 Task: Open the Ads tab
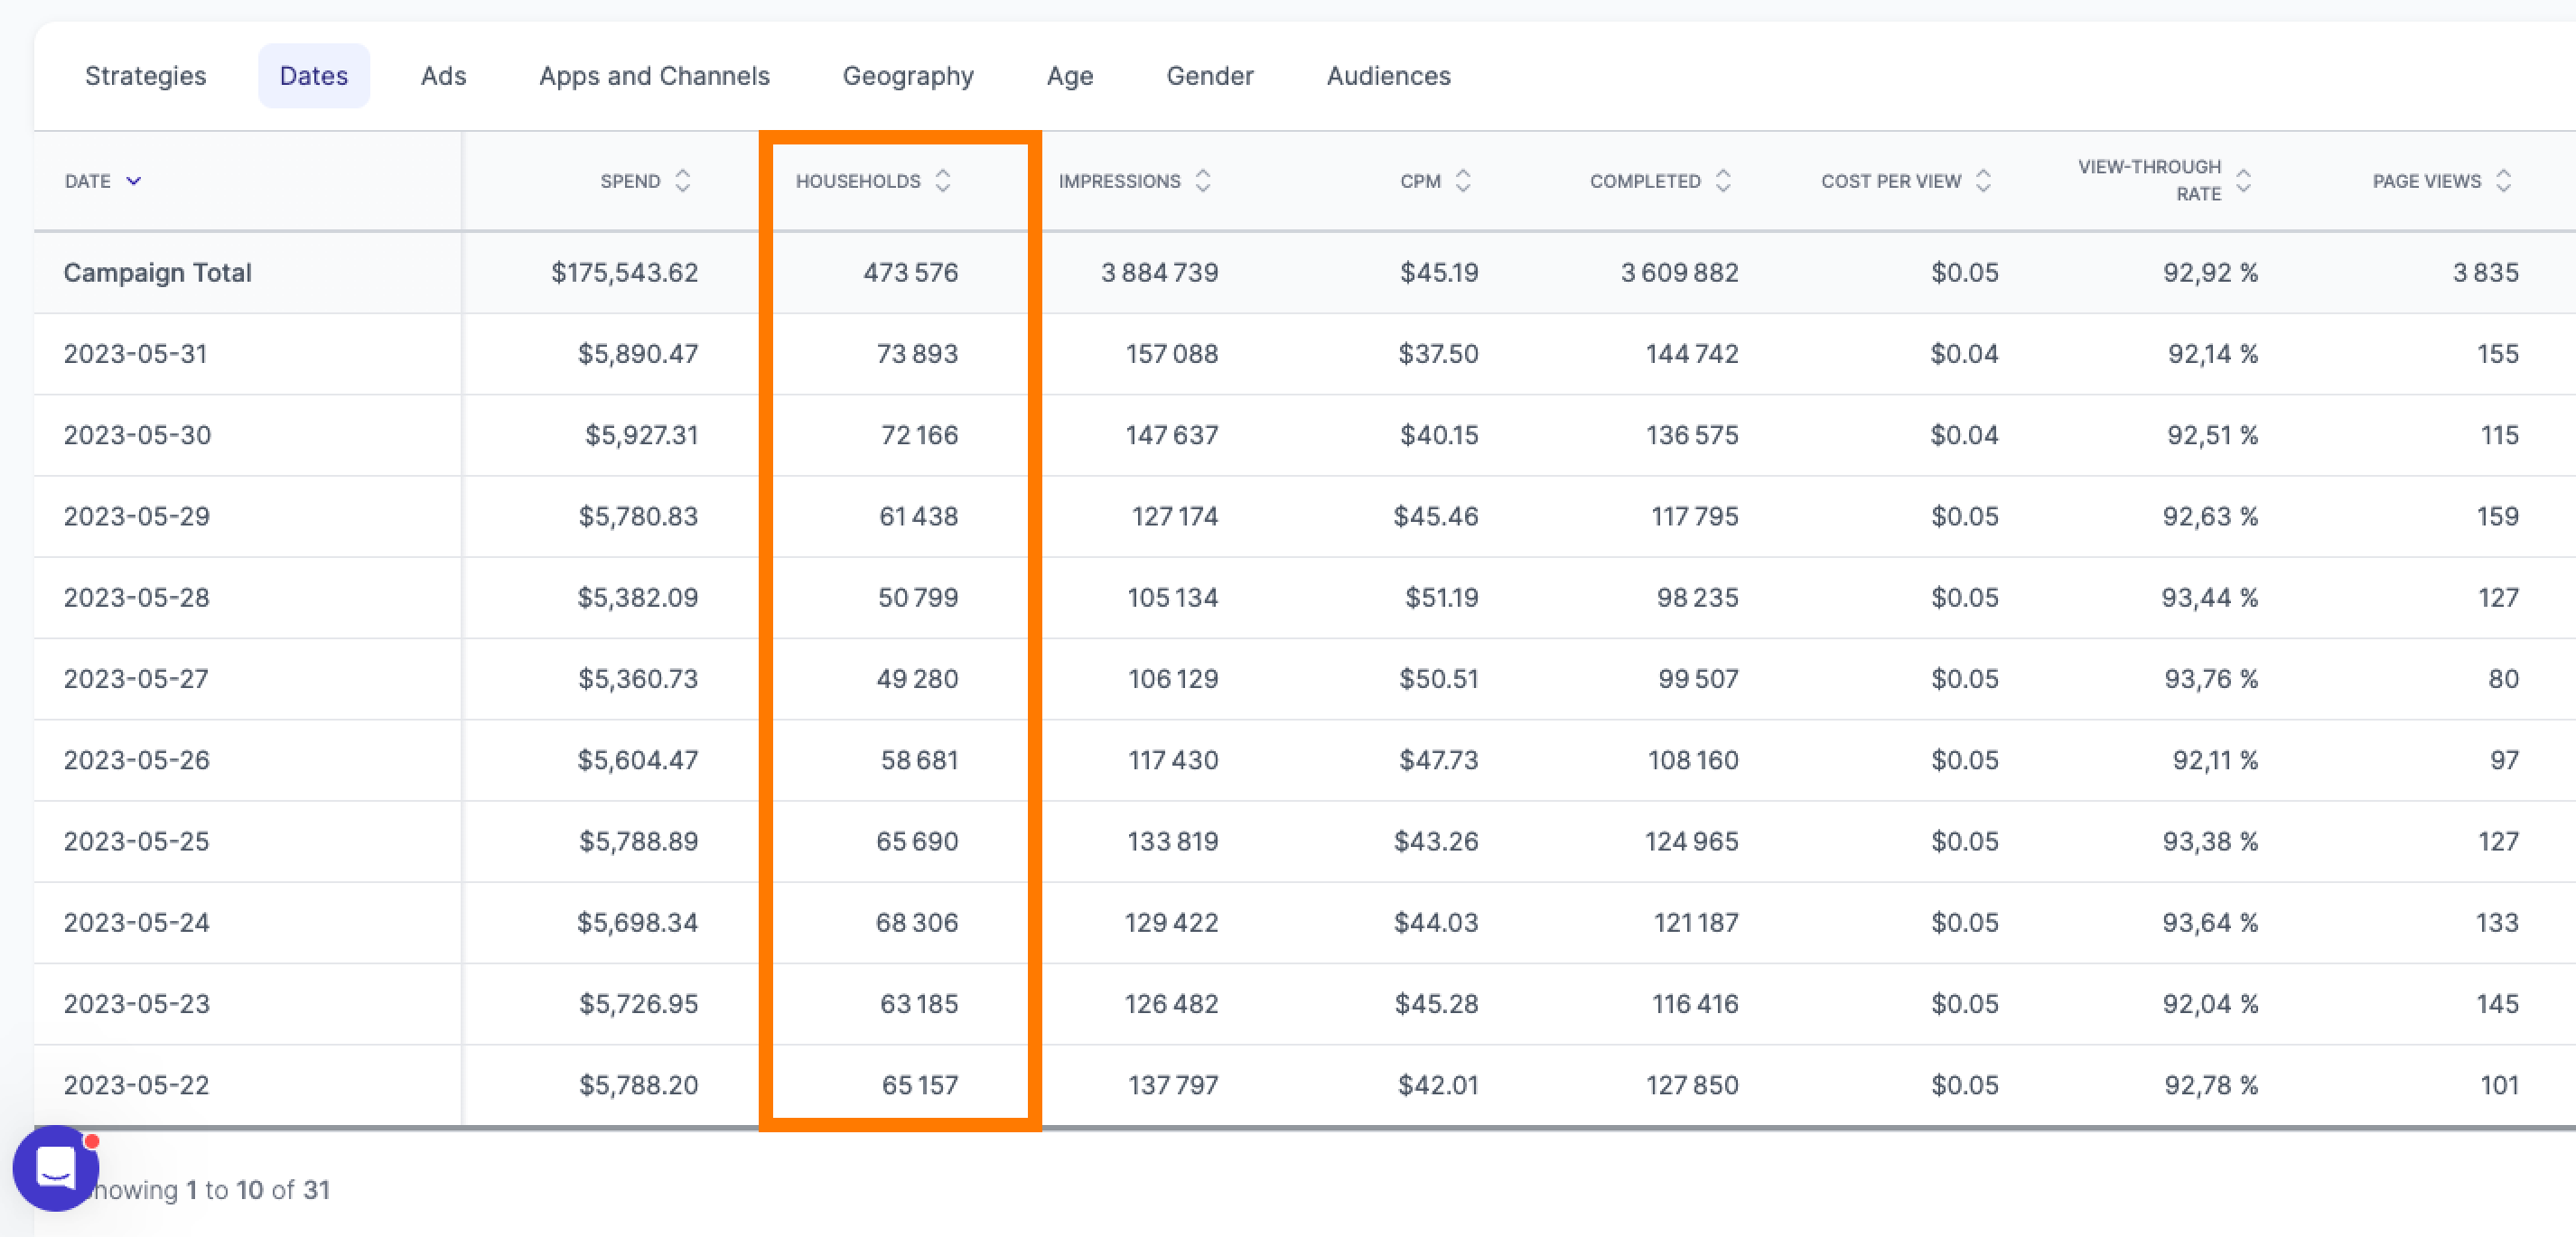[443, 76]
